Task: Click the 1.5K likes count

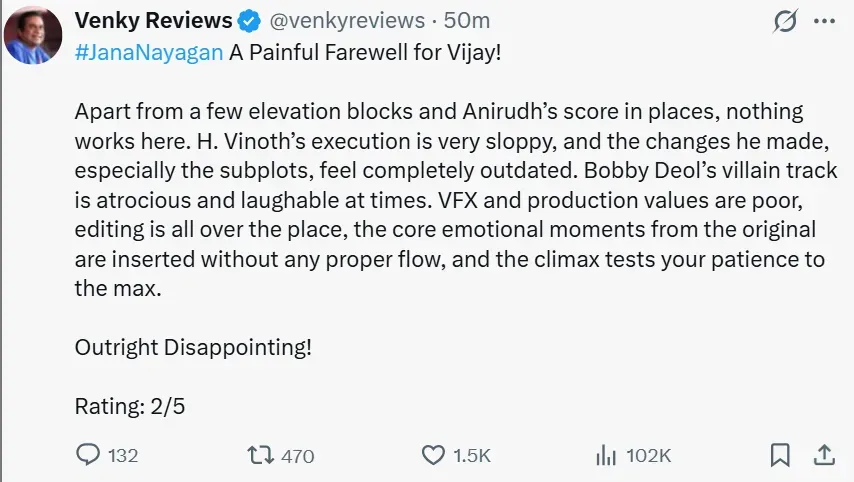Action: point(472,456)
